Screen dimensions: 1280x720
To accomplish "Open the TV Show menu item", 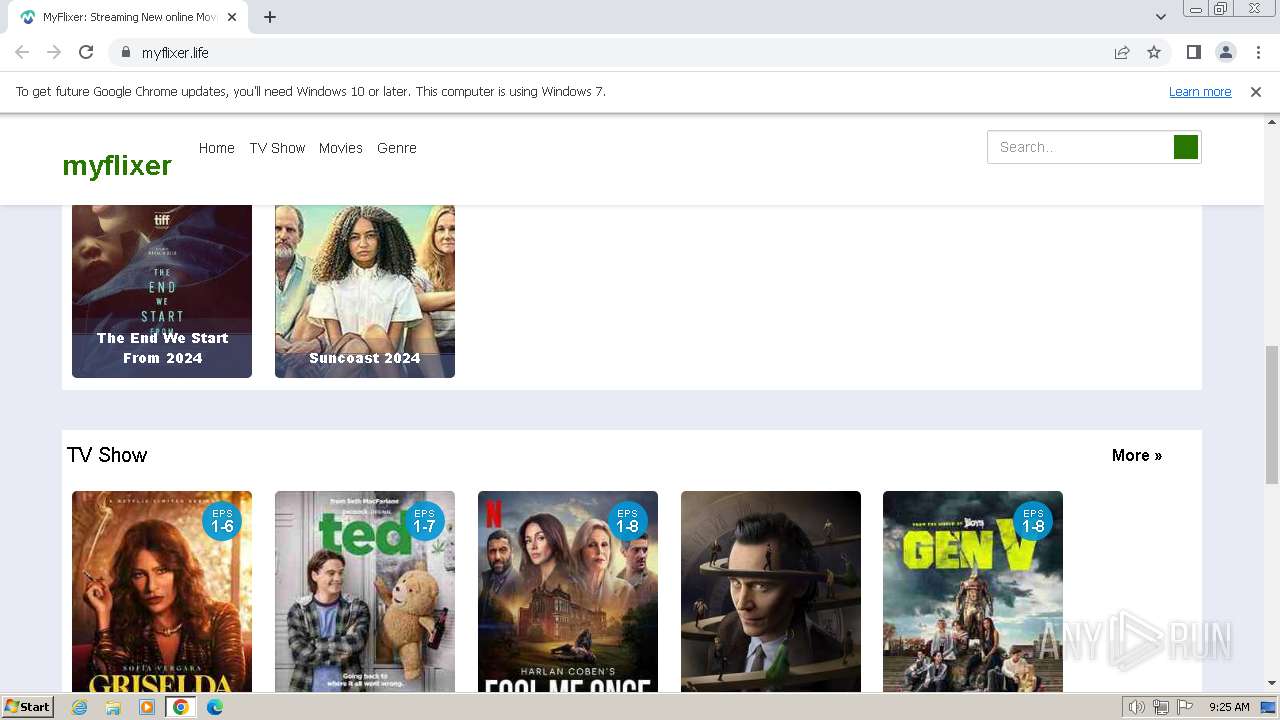I will click(x=277, y=148).
